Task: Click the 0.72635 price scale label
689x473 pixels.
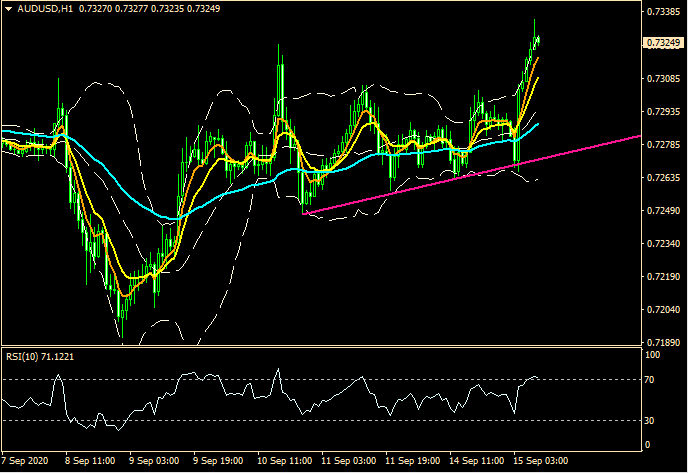Action: tap(662, 178)
